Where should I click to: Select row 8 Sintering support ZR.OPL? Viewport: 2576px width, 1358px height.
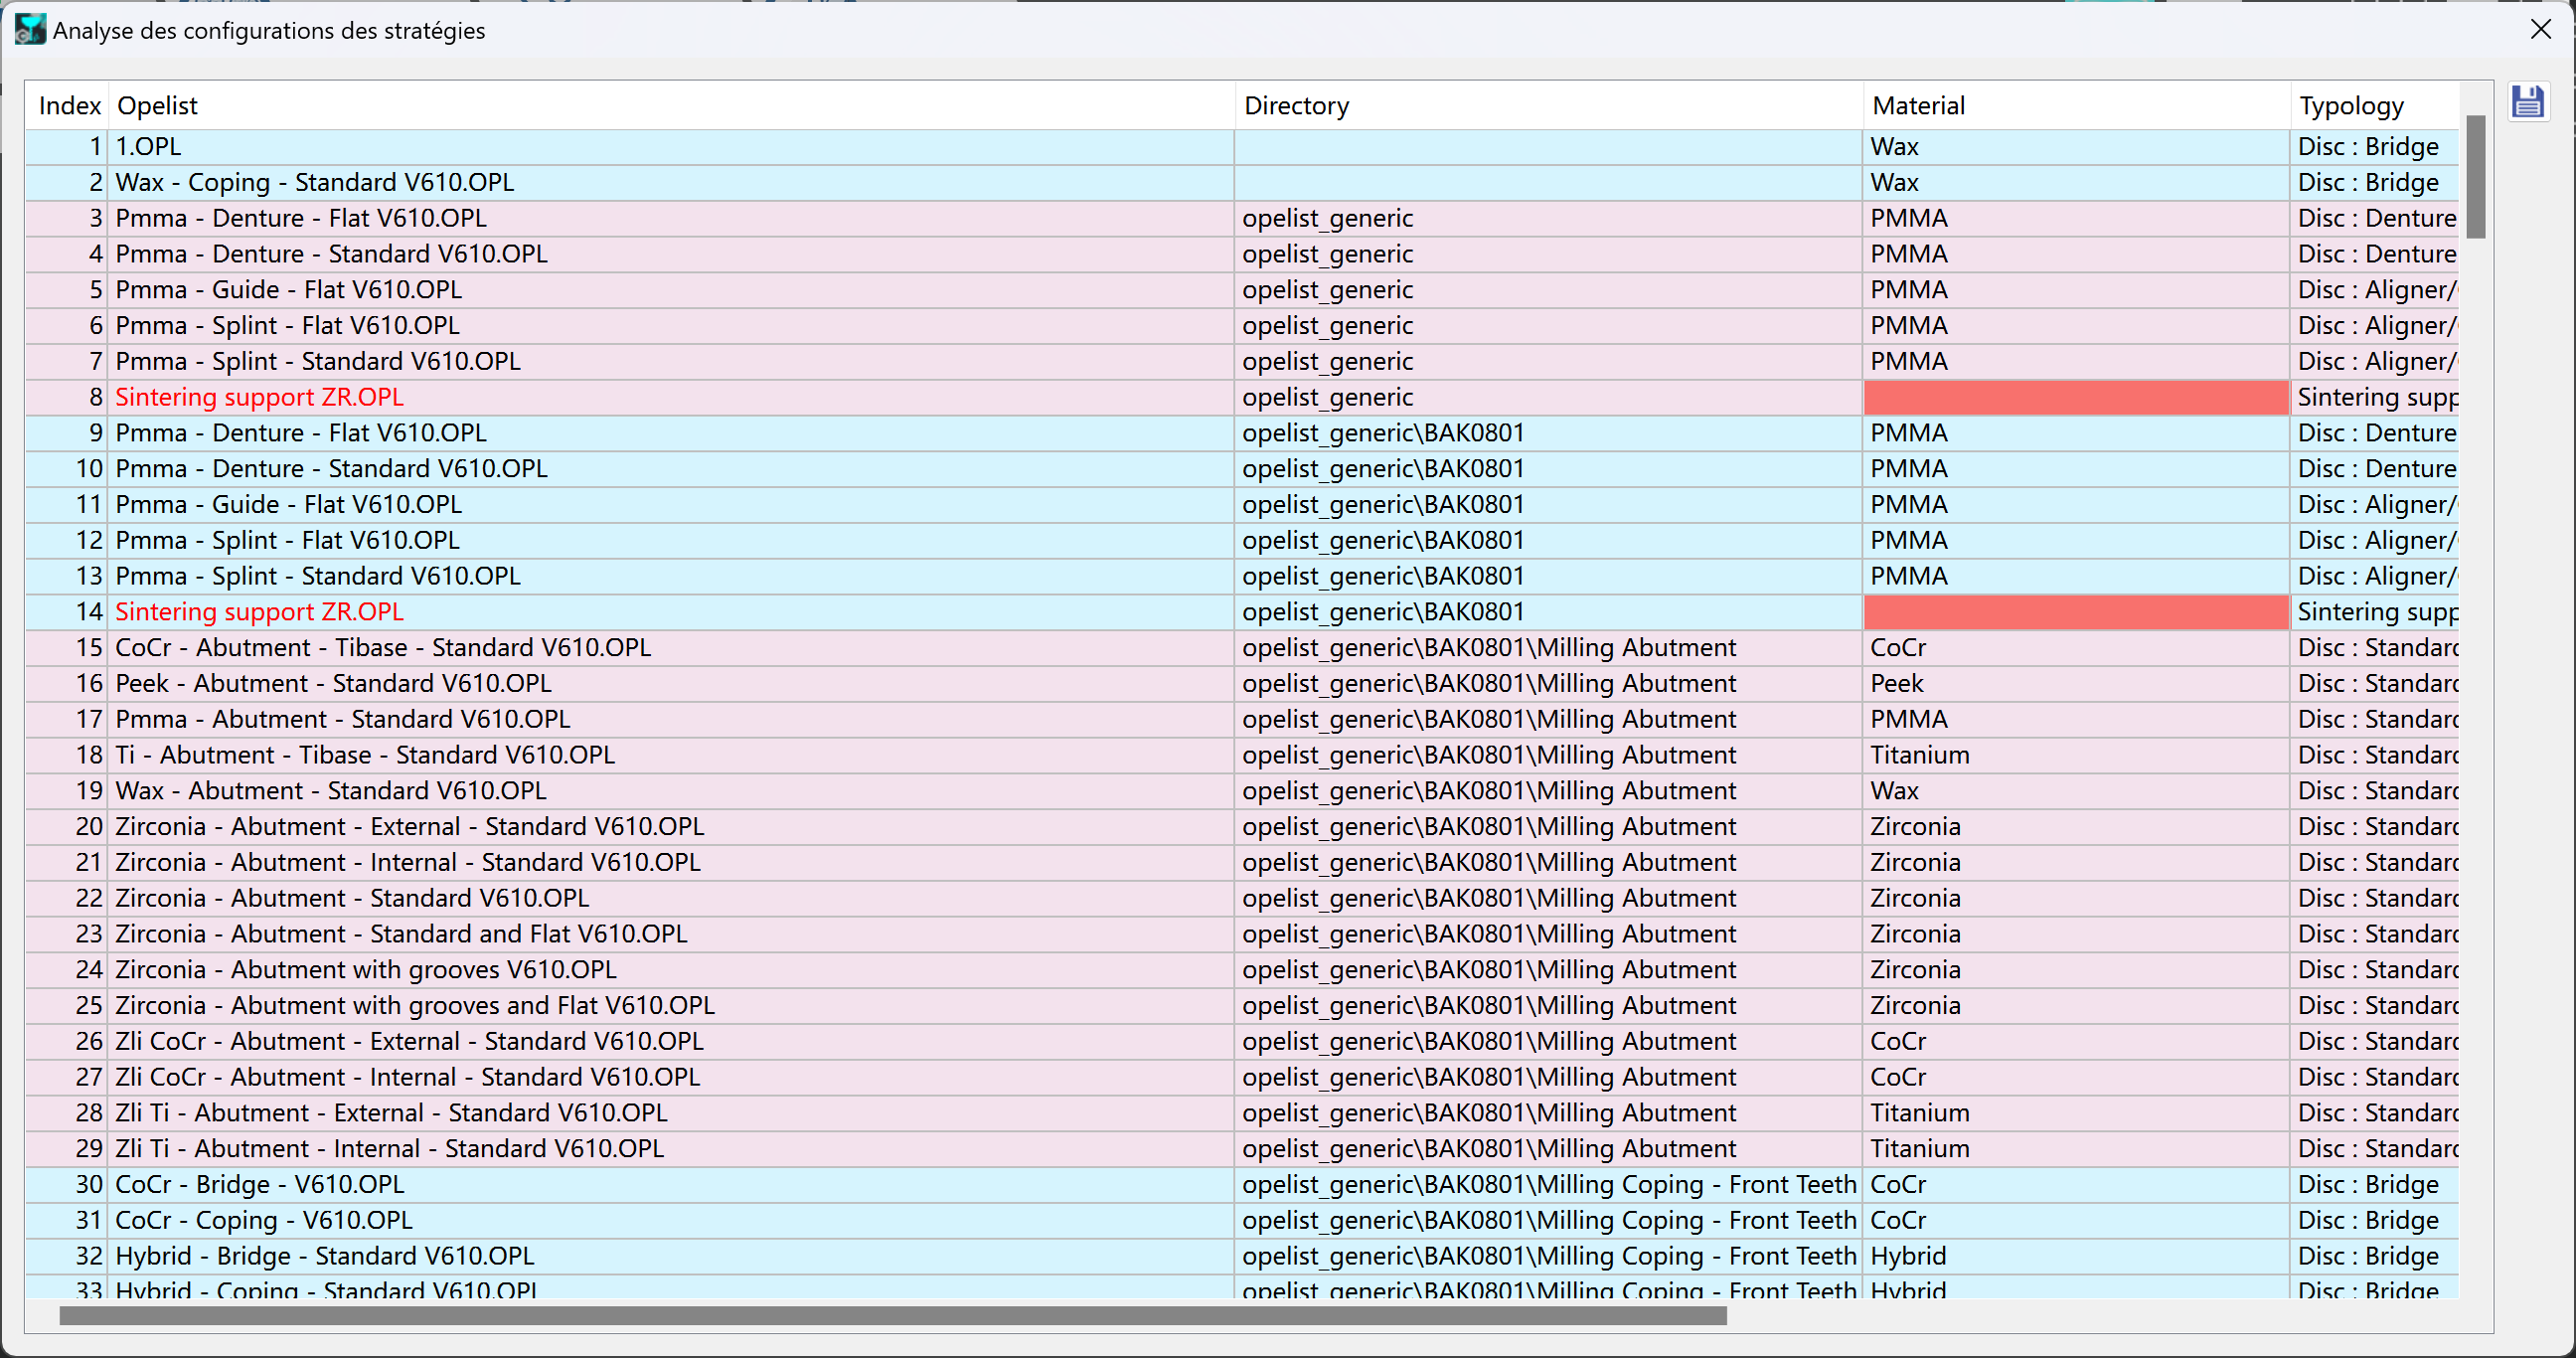pos(1242,397)
